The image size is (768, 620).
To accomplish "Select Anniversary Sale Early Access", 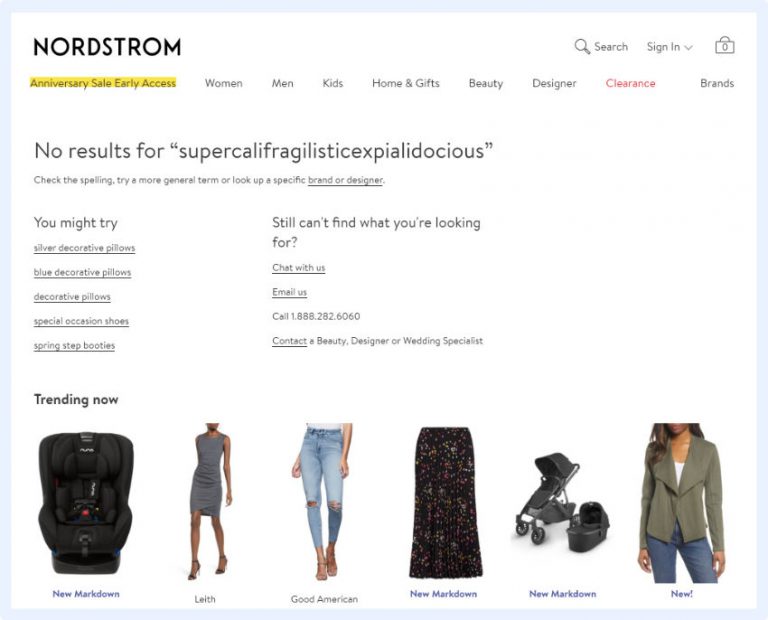I will click(x=103, y=83).
